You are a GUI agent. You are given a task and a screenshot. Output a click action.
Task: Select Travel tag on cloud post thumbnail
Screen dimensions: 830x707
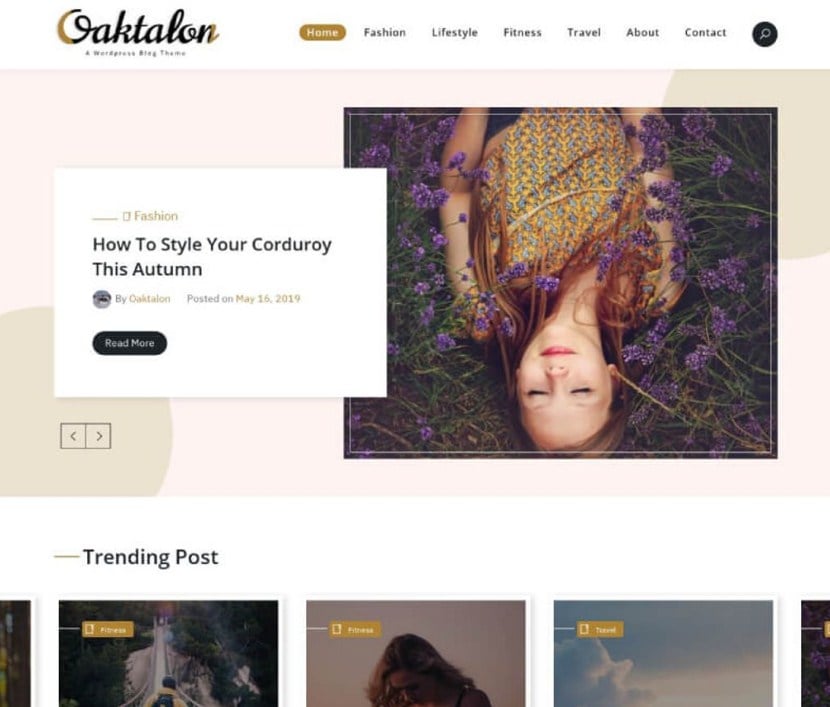[600, 629]
